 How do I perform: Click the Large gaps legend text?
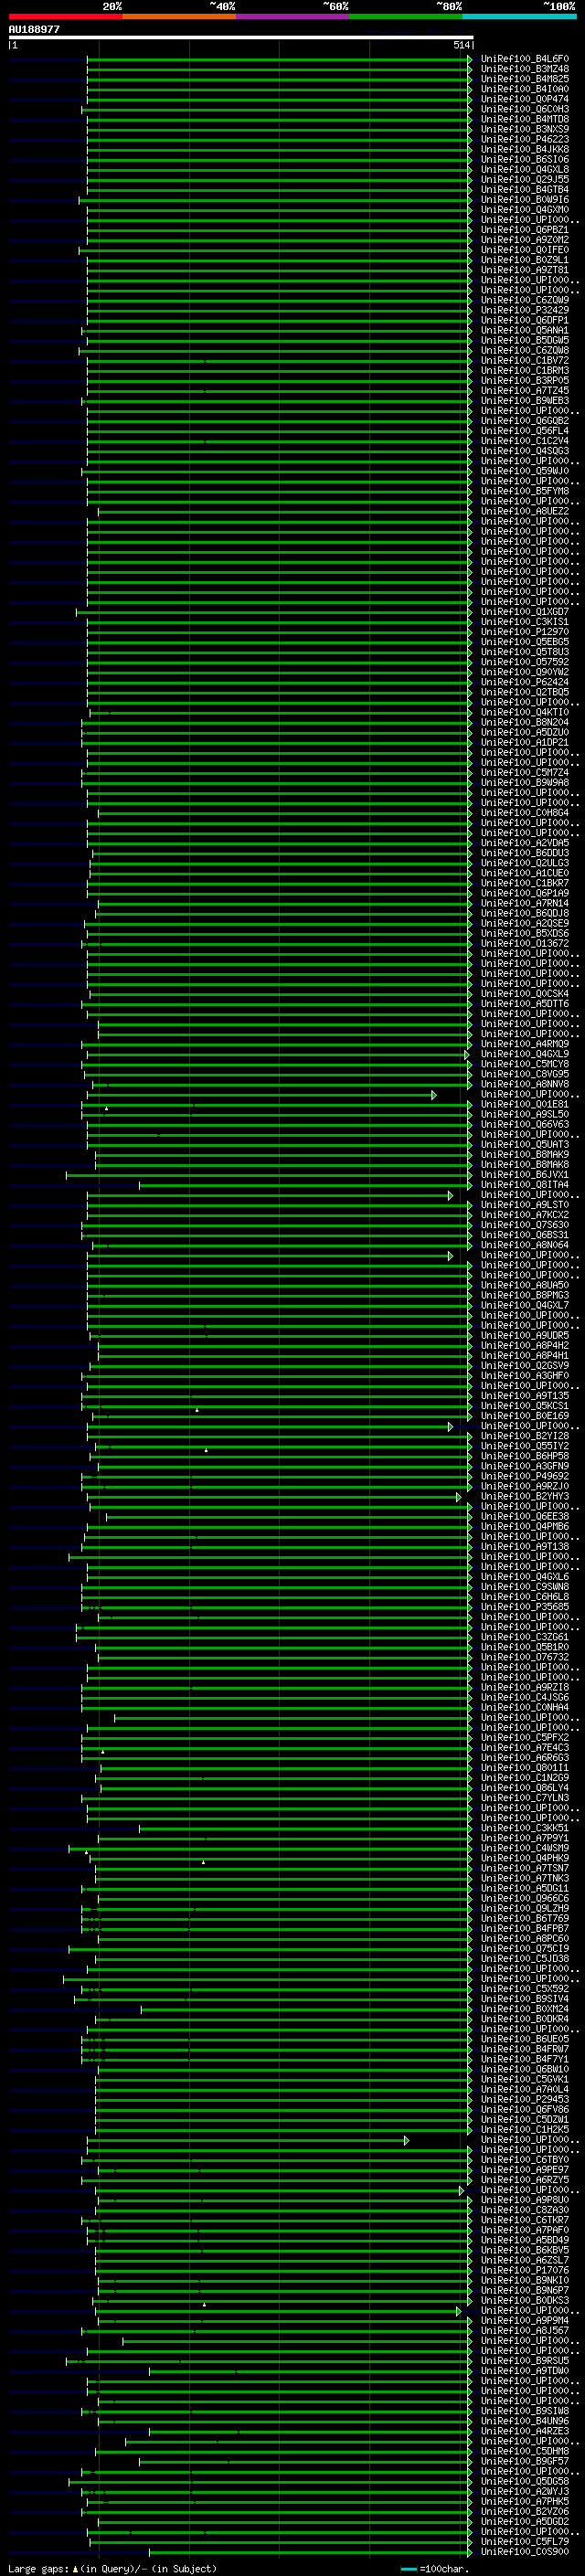click(38, 2568)
